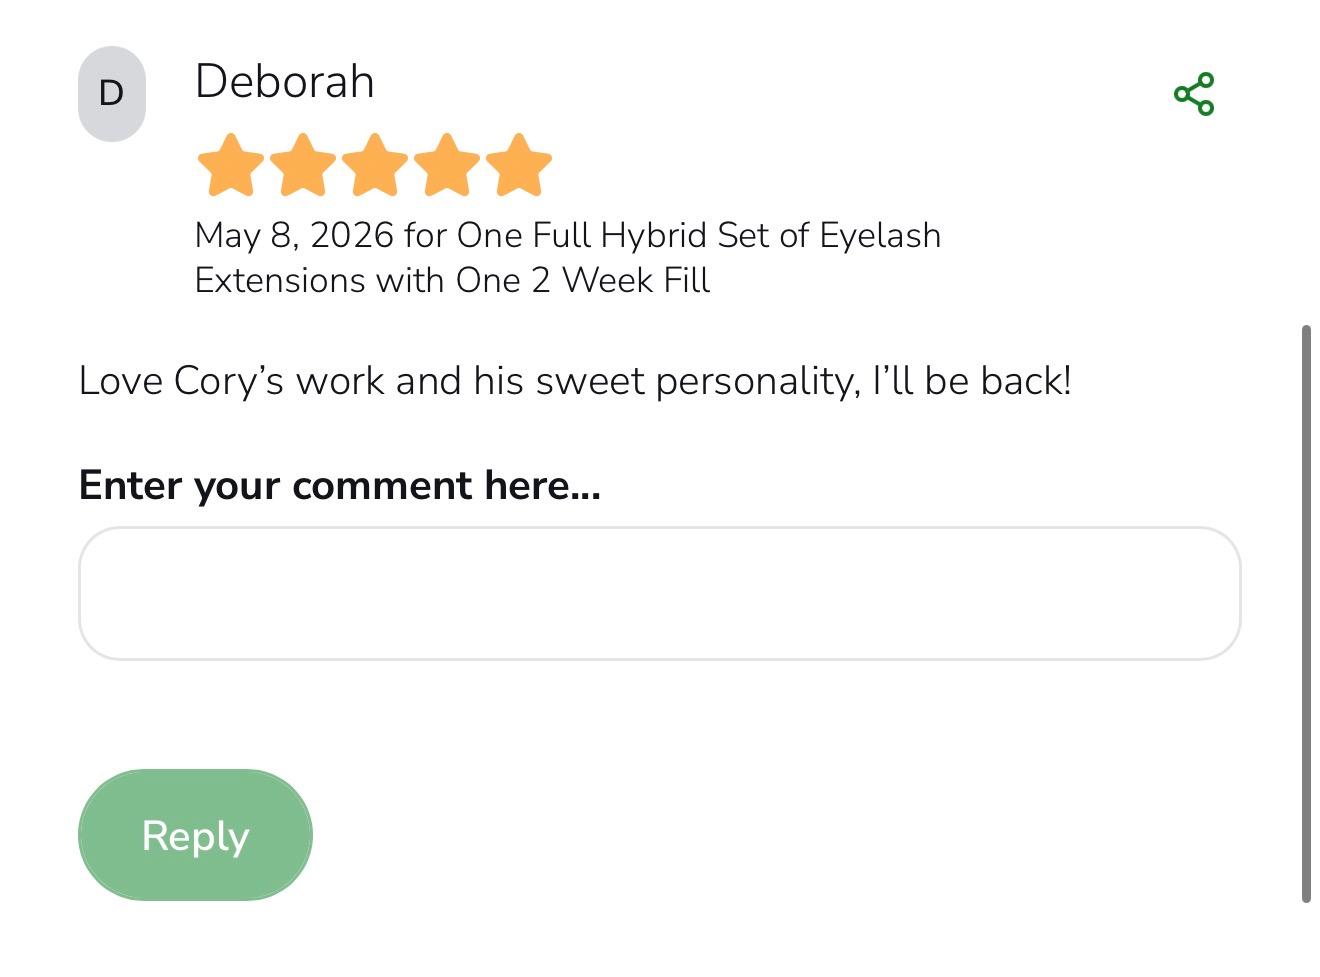The height and width of the screenshot is (977, 1320).
Task: Click the scrollbar track above the thumb
Action: 1306,160
